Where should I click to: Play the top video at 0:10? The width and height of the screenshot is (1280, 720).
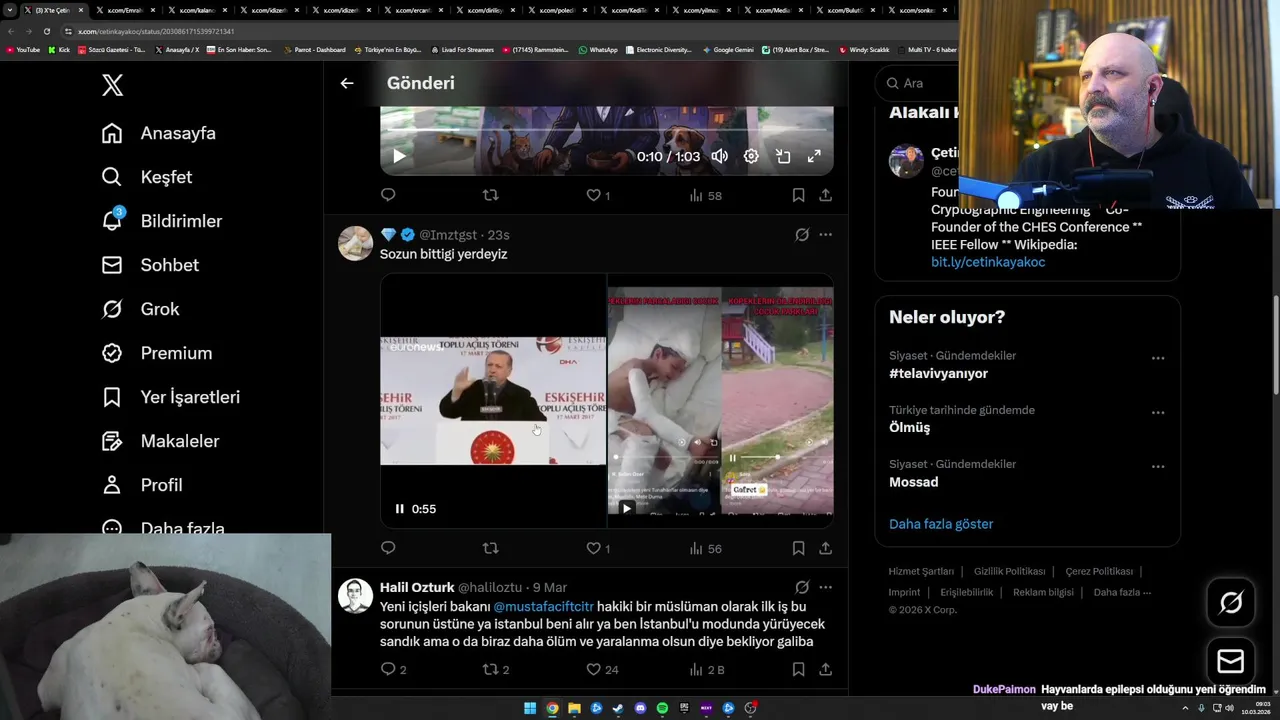399,156
